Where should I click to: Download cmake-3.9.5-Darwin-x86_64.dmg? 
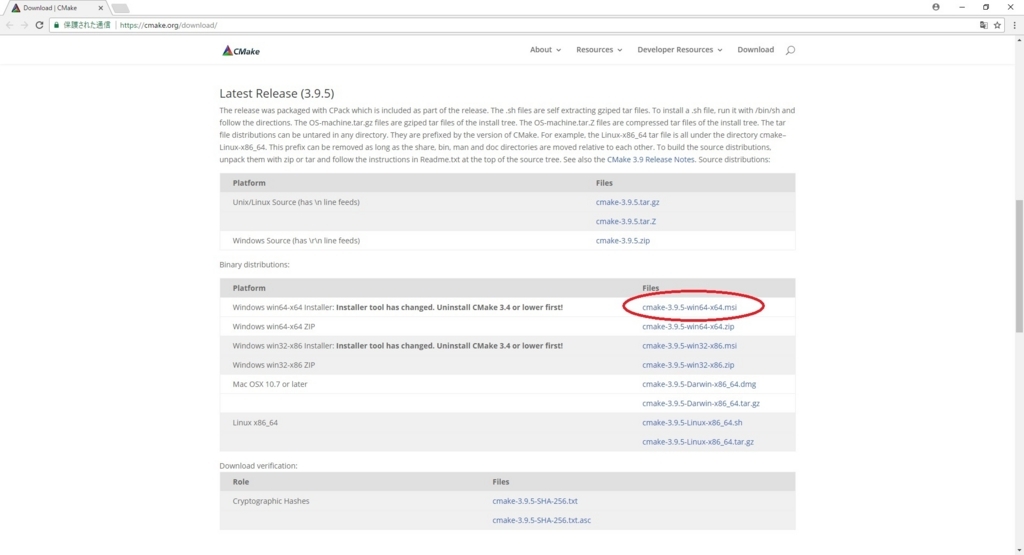(x=699, y=385)
